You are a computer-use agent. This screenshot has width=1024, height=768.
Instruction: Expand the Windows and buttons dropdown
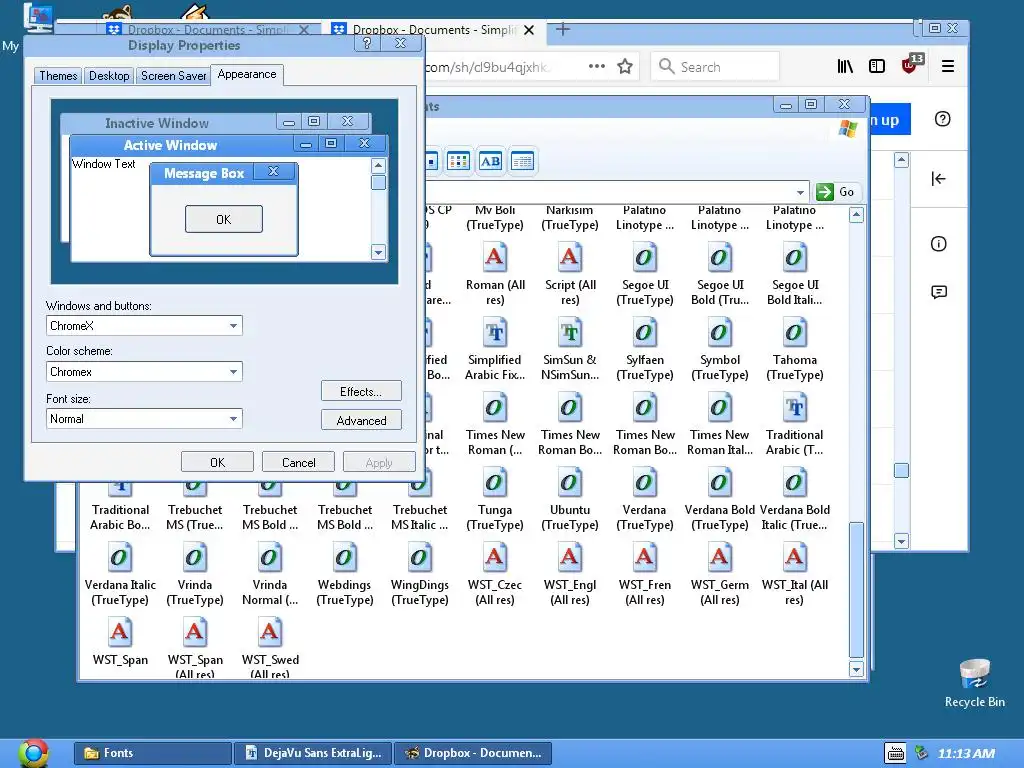tap(233, 326)
